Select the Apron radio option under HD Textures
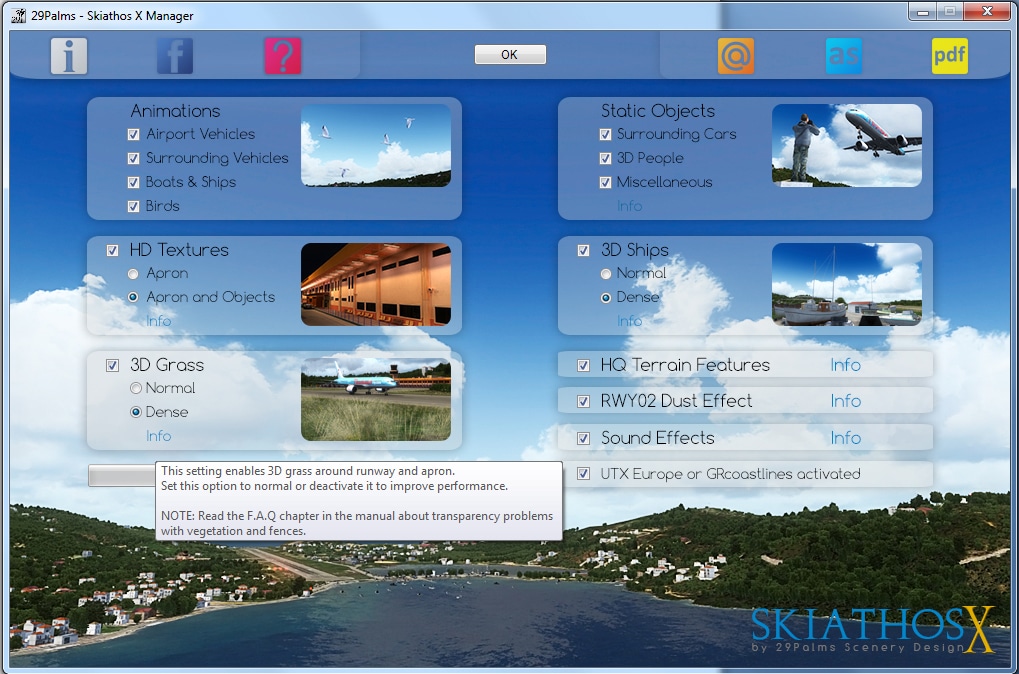Screen dimensions: 1019x674 point(134,274)
